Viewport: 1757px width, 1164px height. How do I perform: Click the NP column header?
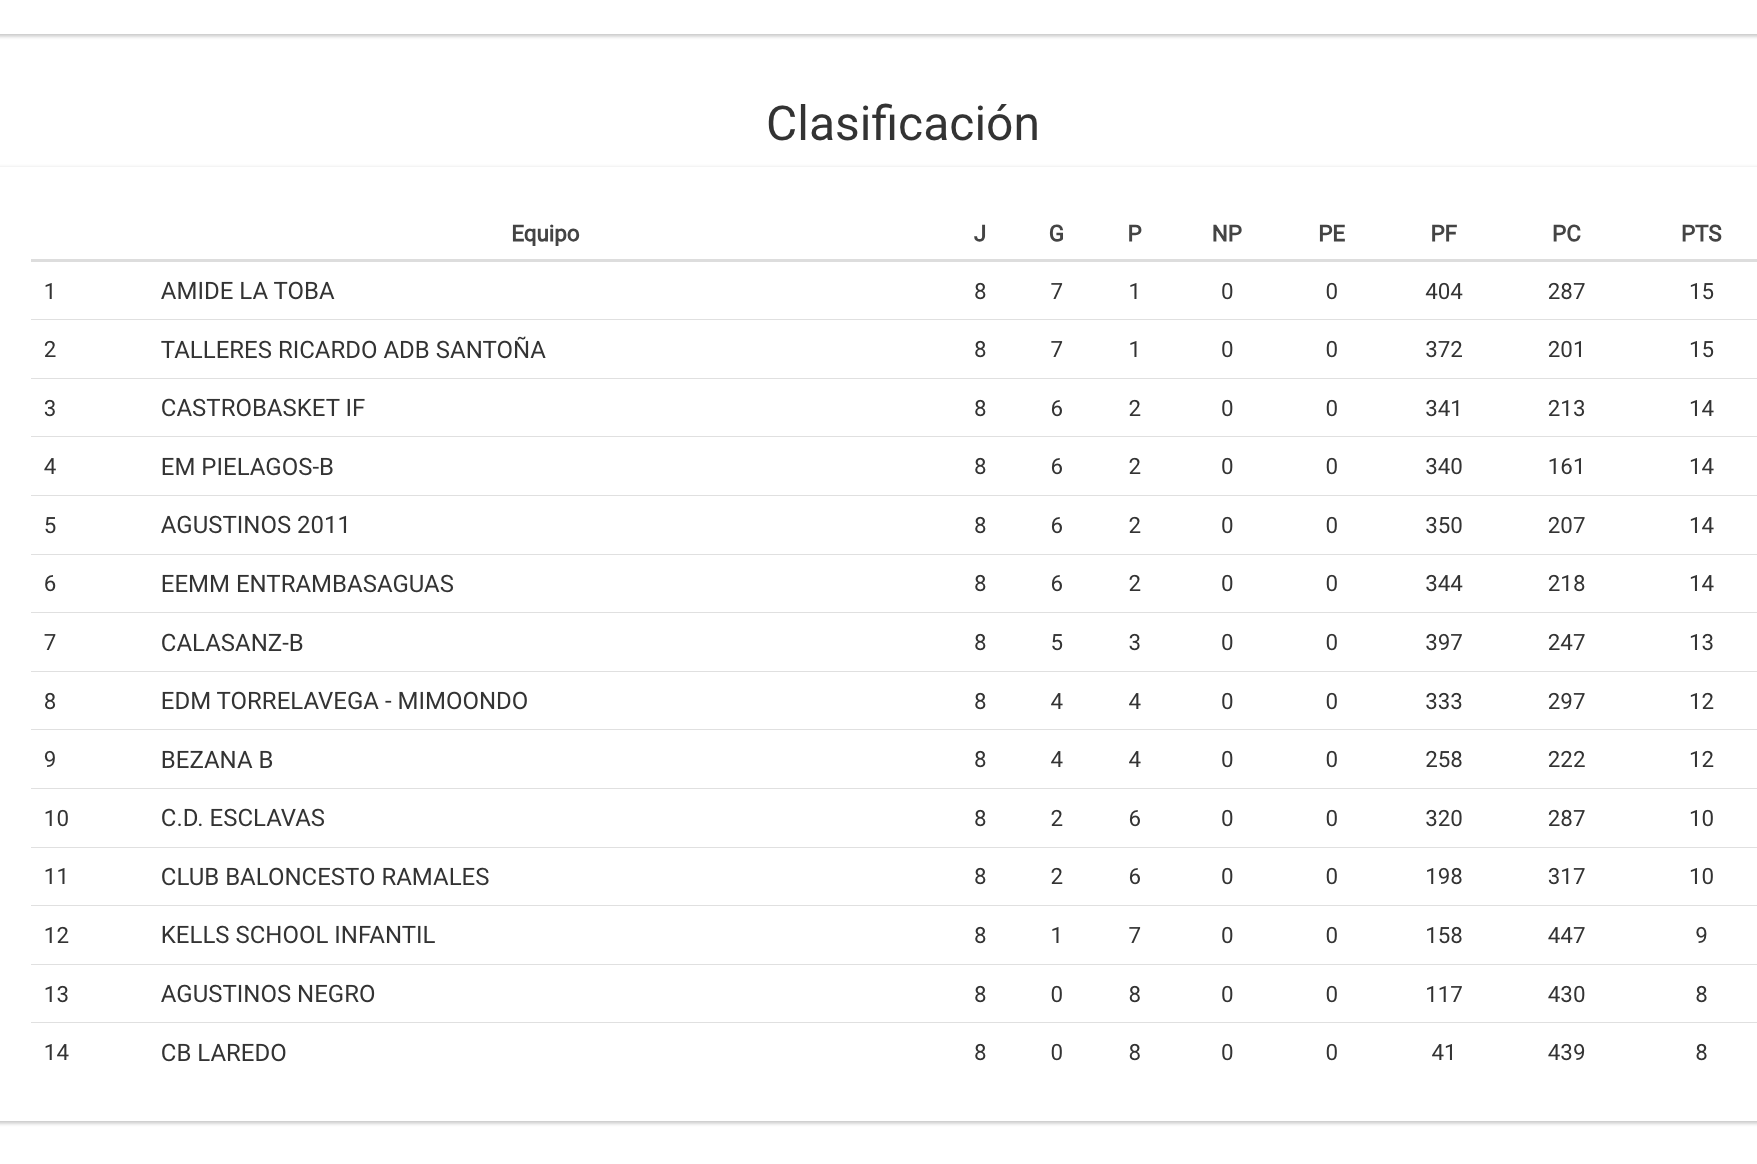pos(1226,234)
